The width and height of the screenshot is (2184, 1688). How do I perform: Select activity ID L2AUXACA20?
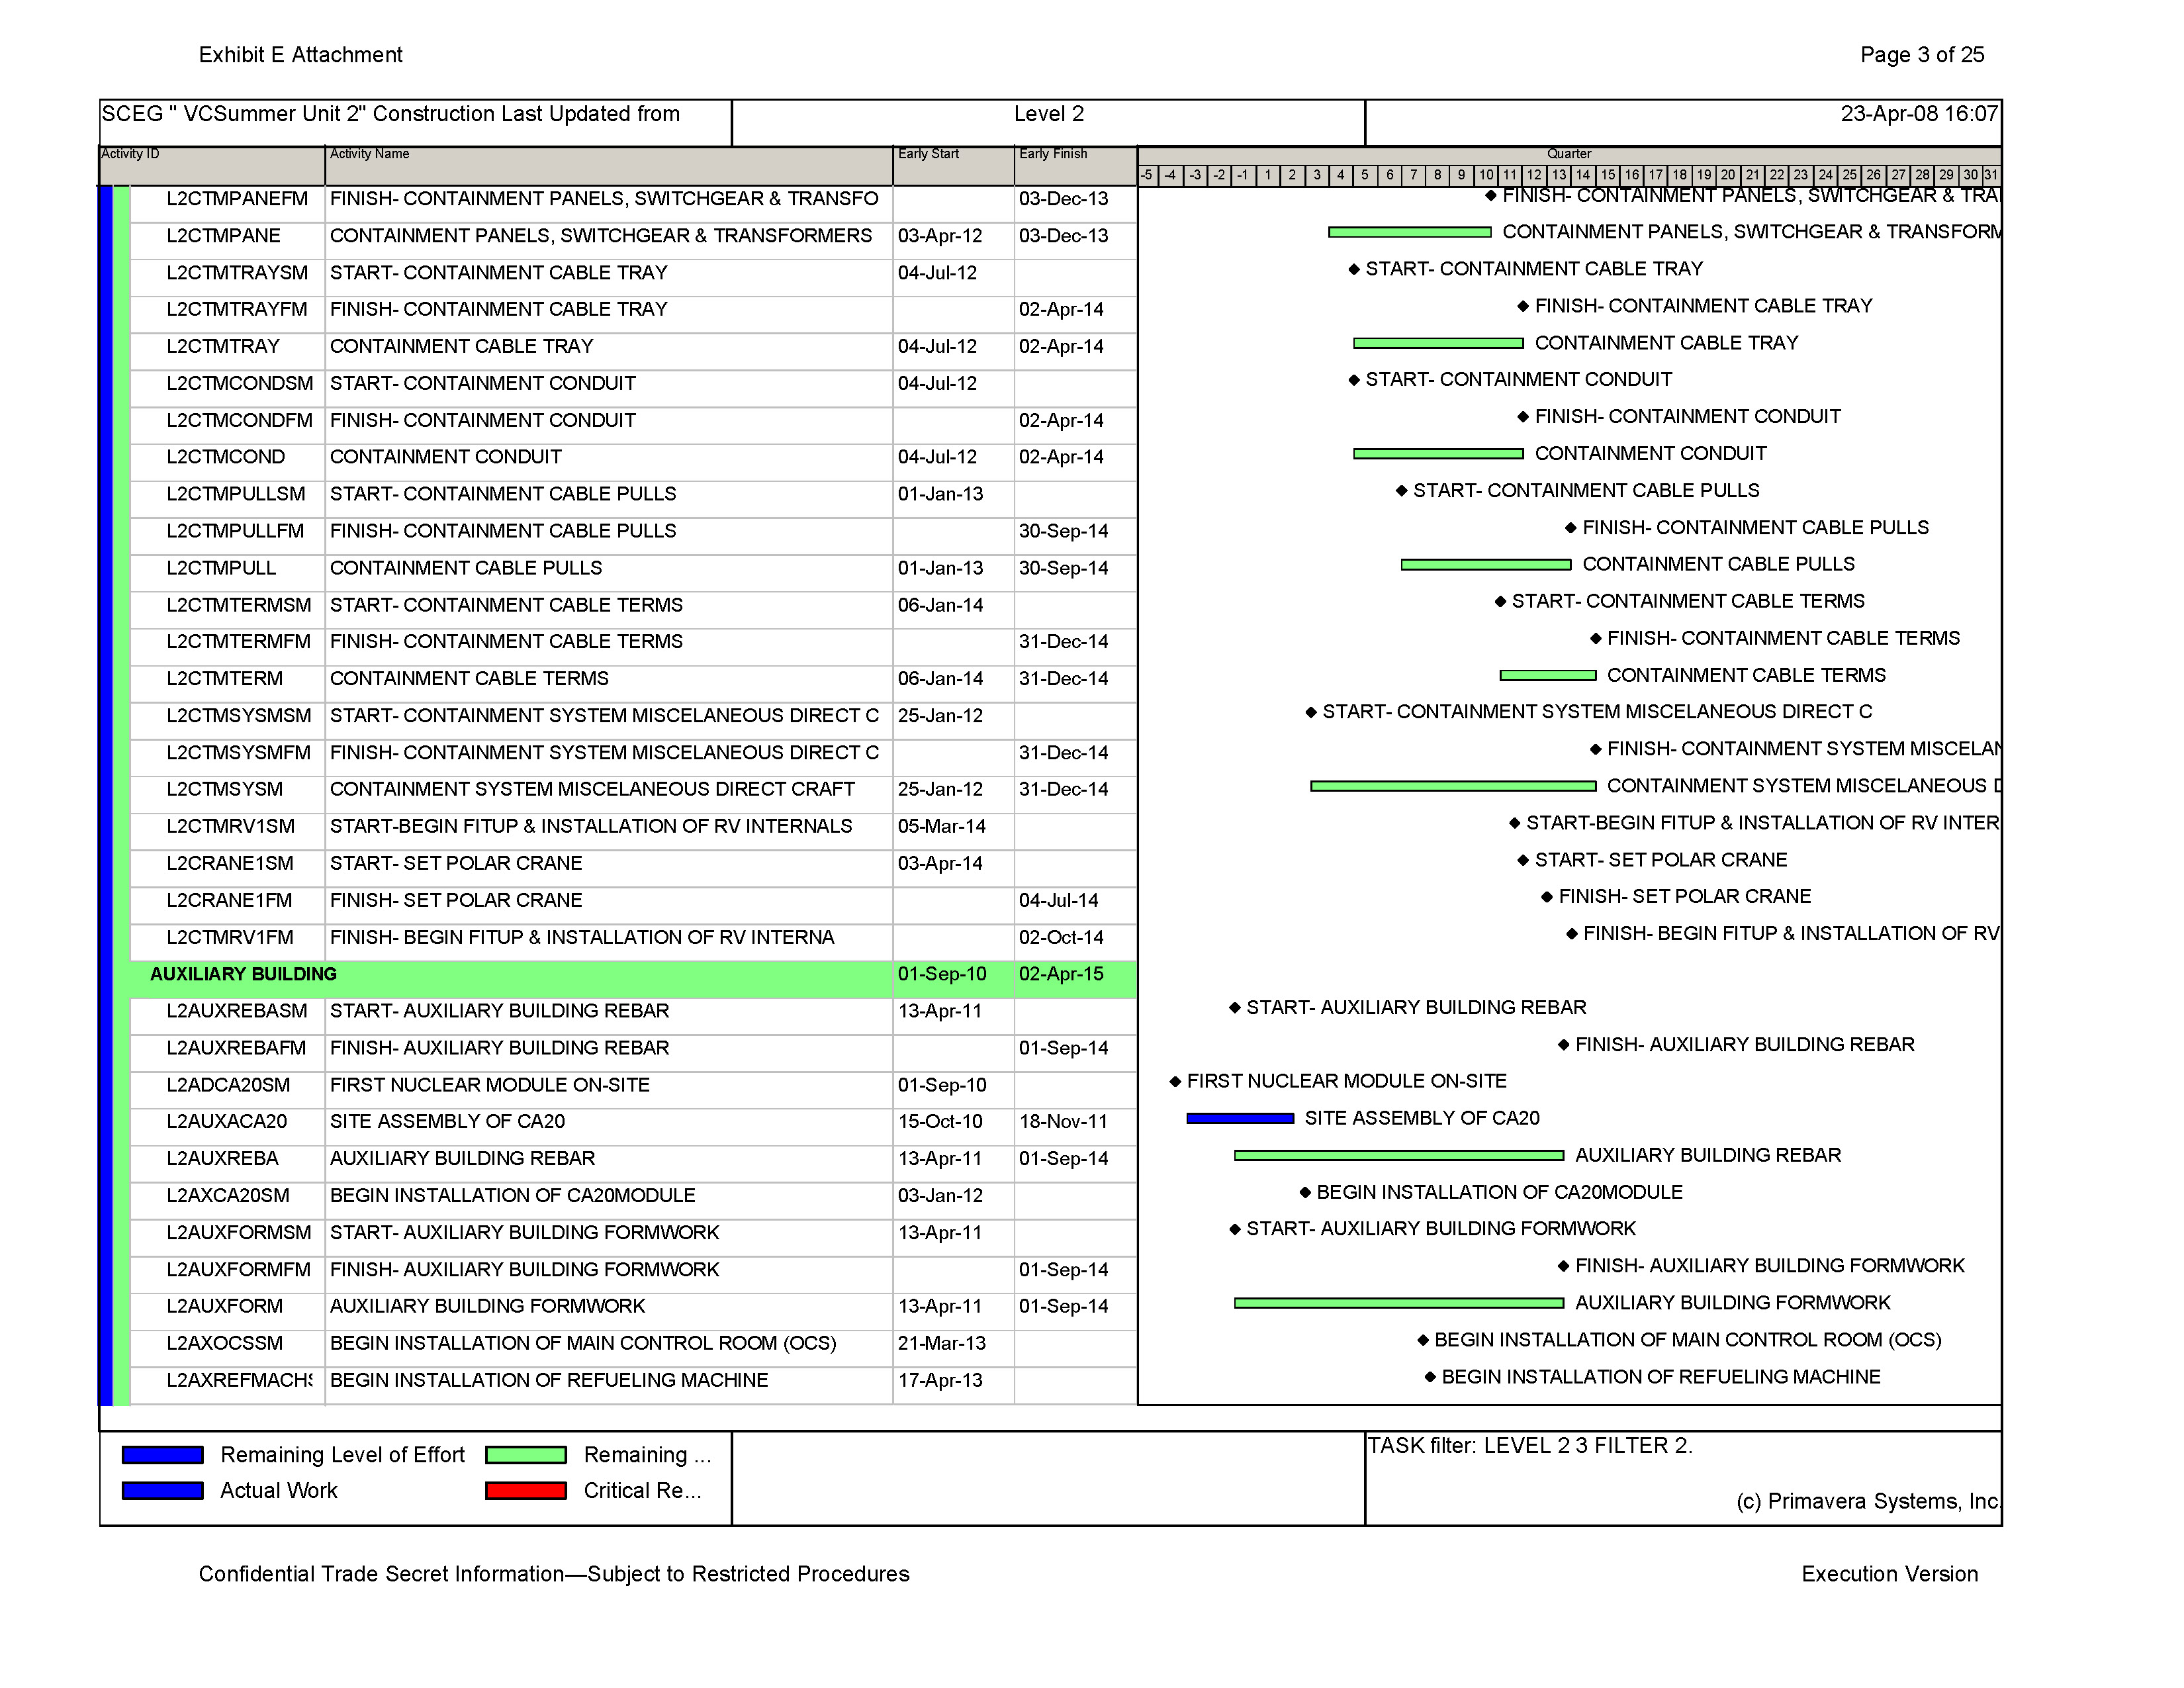click(226, 1122)
